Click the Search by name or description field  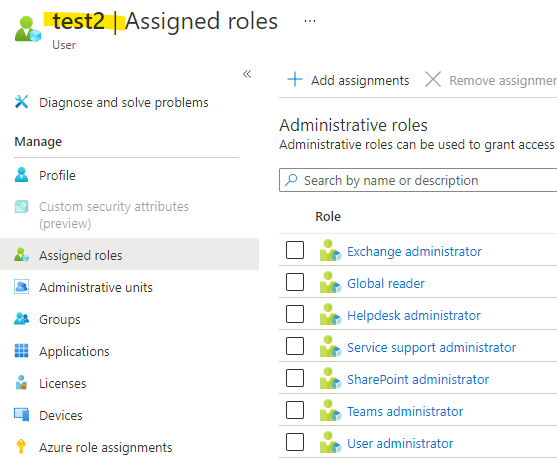418,180
